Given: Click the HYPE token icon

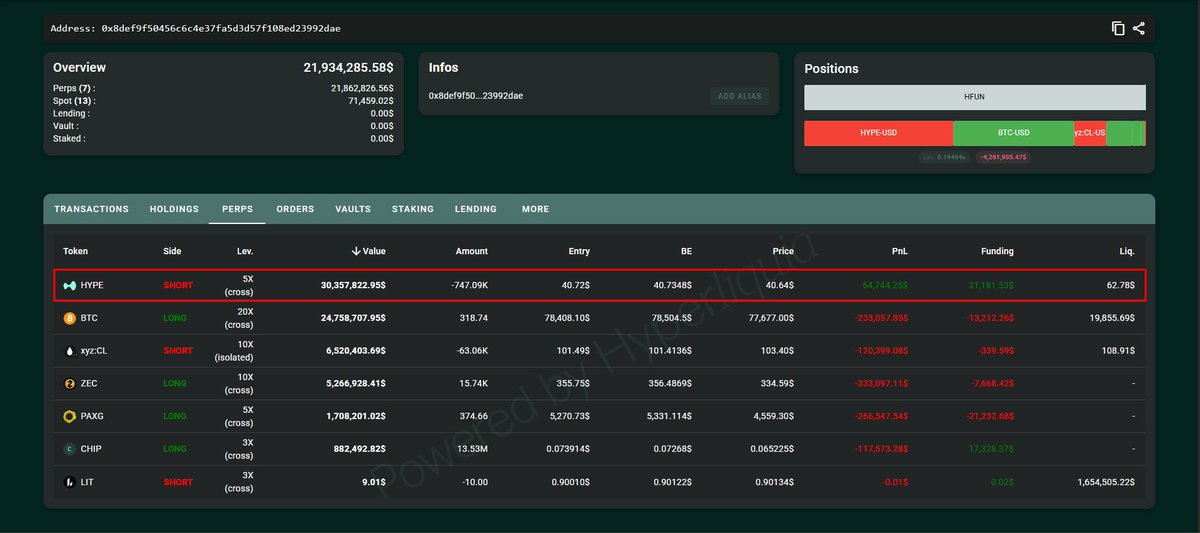Looking at the screenshot, I should pos(70,285).
